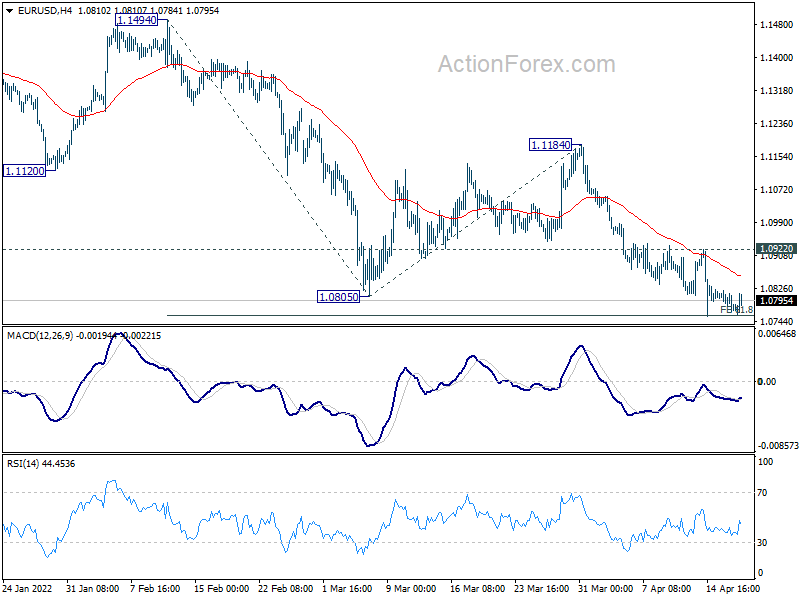This screenshot has width=800, height=600.
Task: Select the 7 Apr 08:00 time label
Action: coord(667,589)
